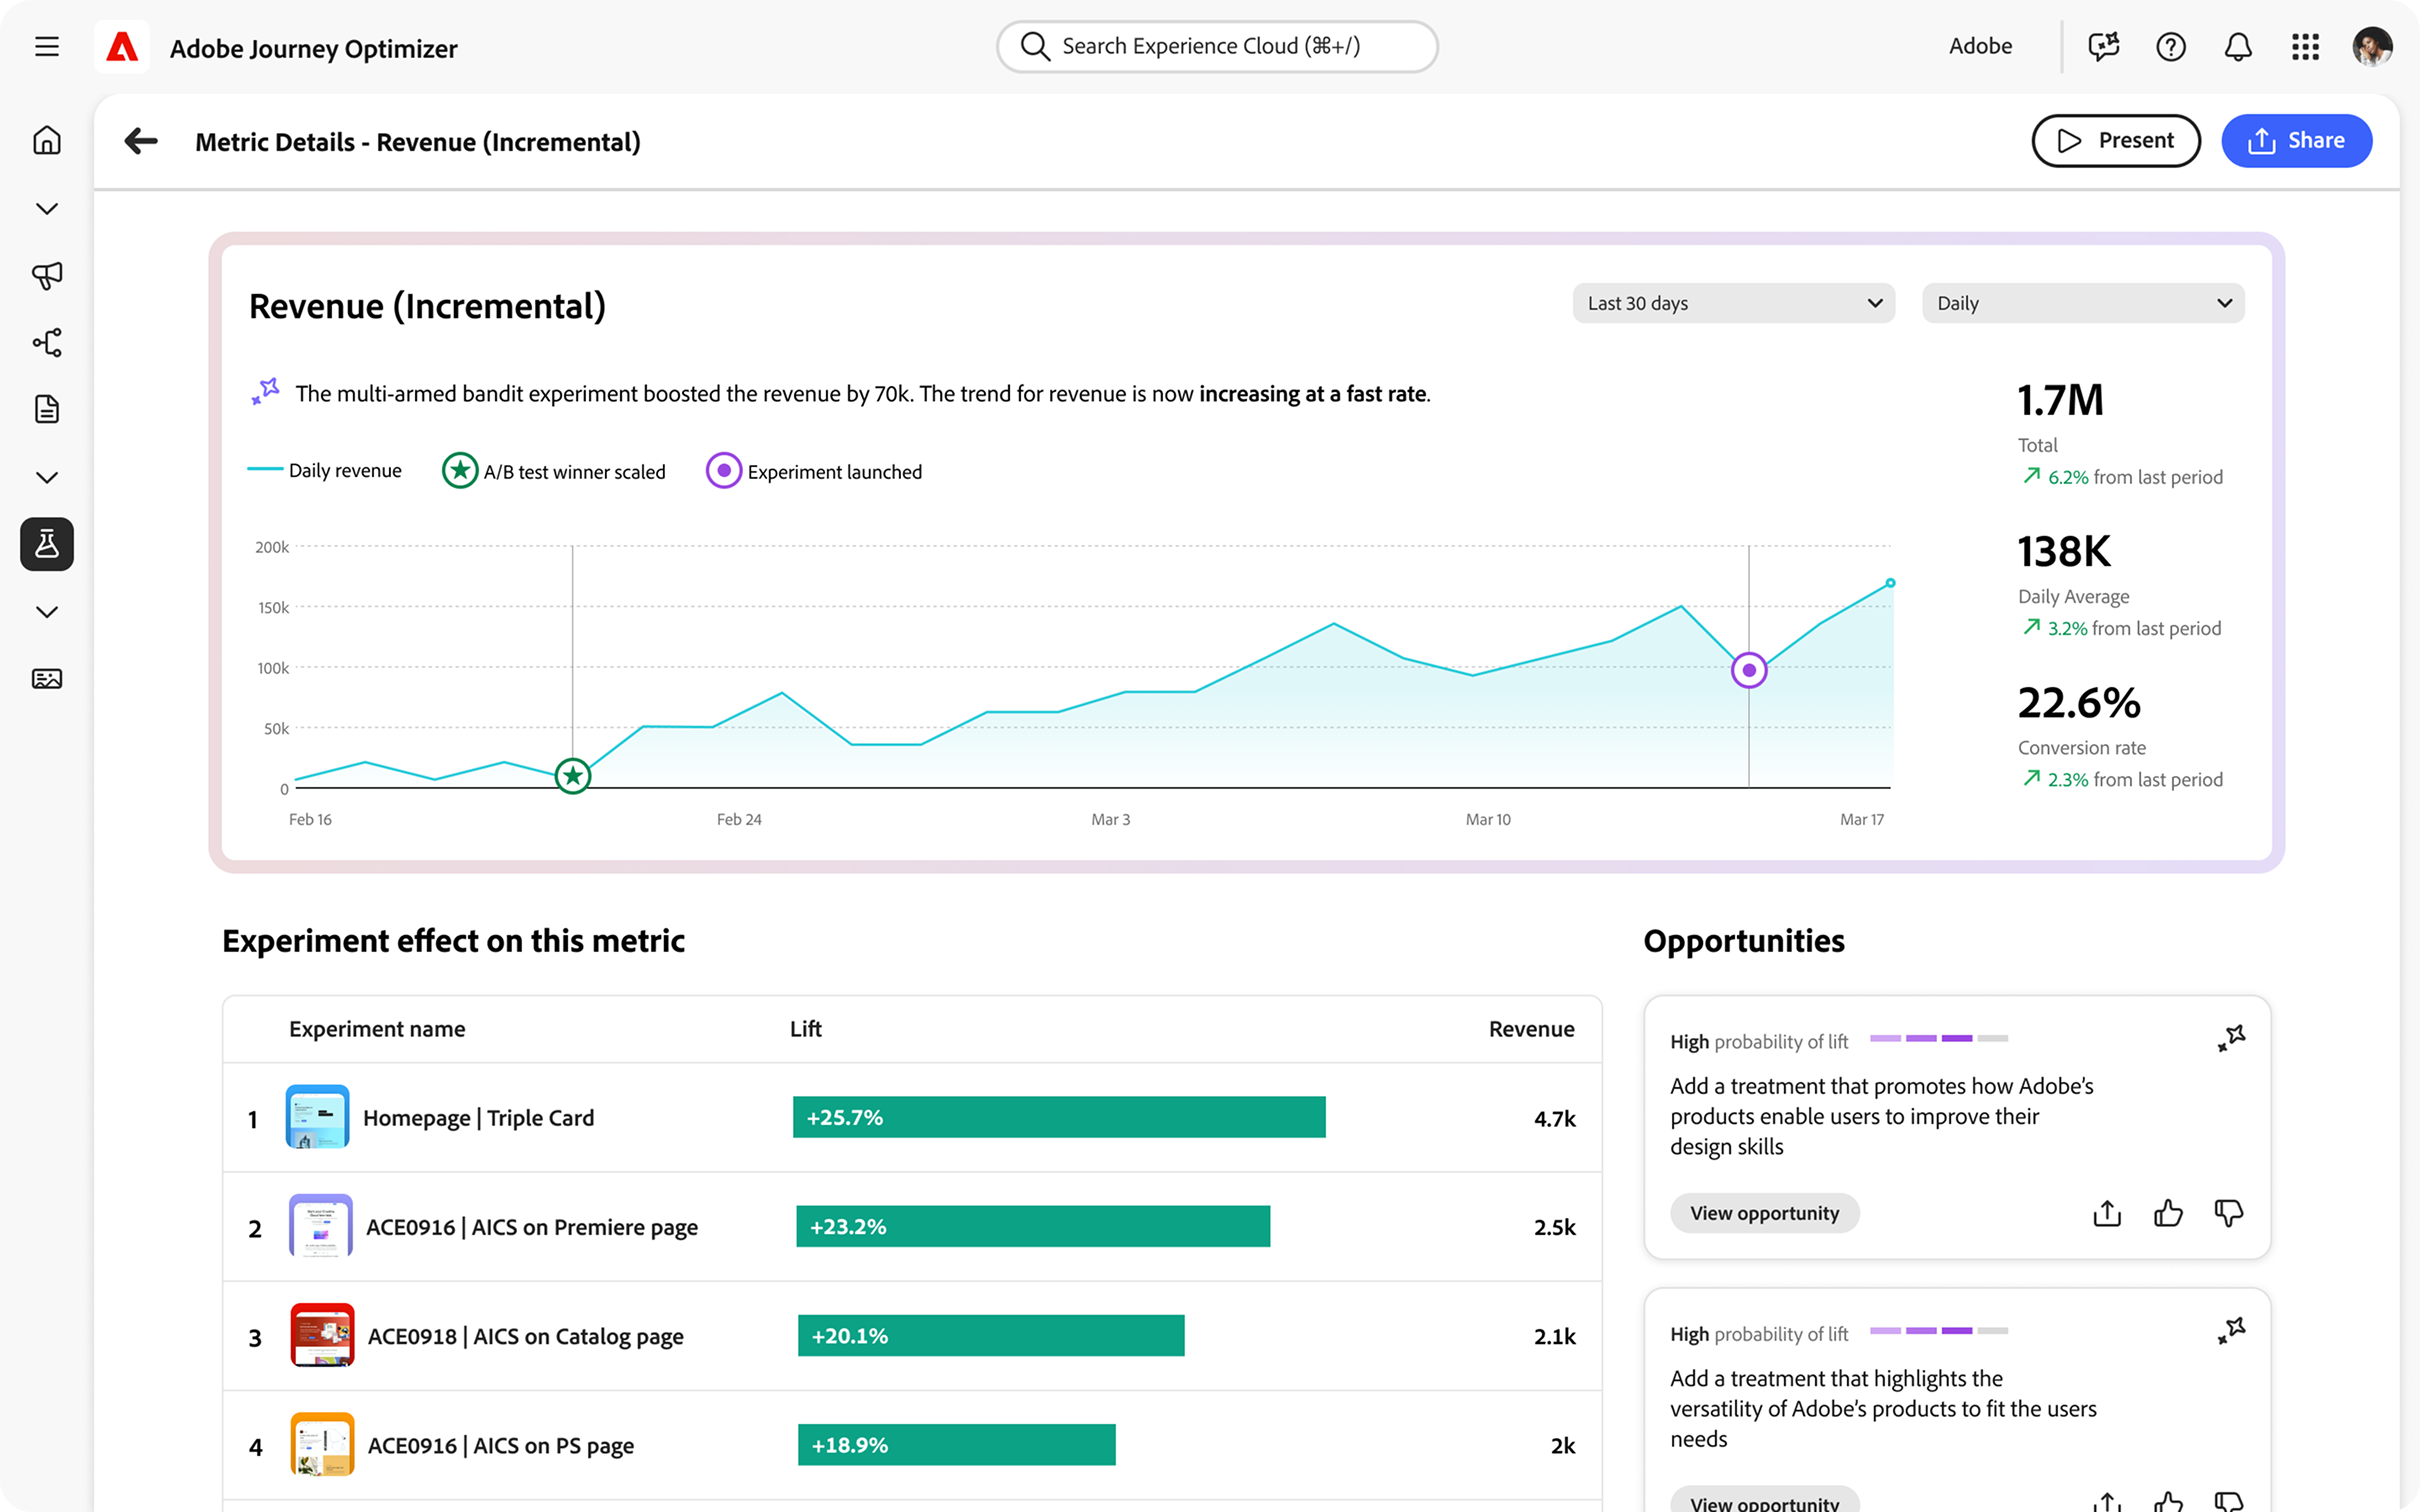This screenshot has height=1512, width=2420.
Task: Click the AI sparkle beside the bandit insight
Action: pos(265,391)
